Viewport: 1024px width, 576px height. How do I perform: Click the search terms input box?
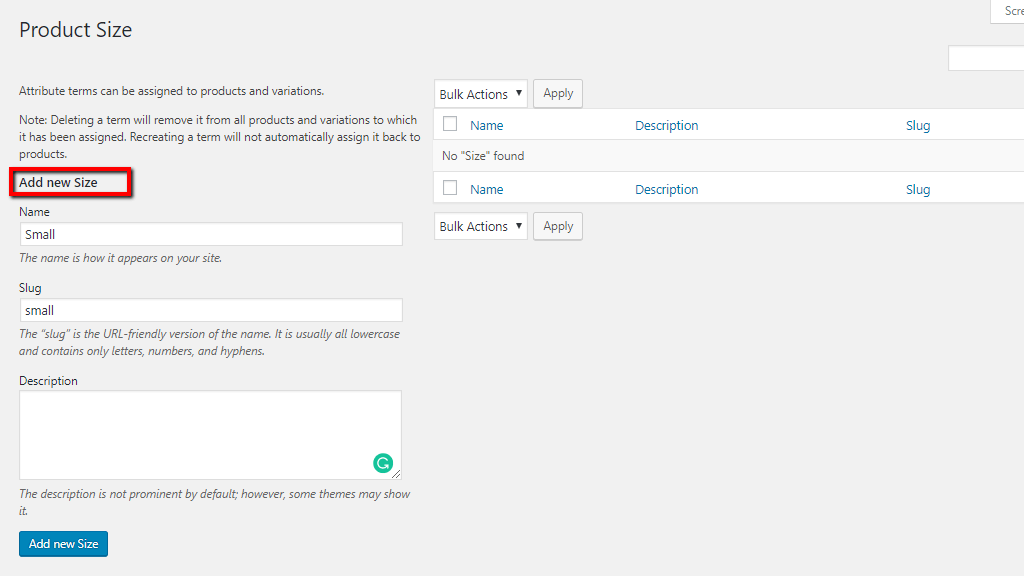[x=986, y=58]
